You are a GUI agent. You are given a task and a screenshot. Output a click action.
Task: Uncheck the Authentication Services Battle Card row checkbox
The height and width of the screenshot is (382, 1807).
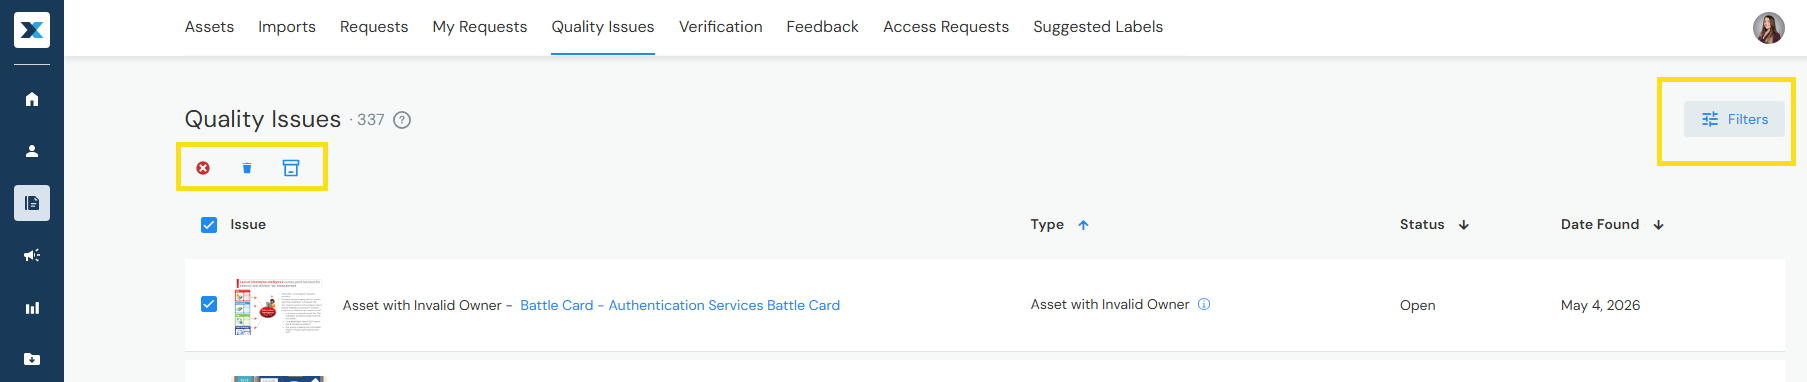click(x=209, y=304)
